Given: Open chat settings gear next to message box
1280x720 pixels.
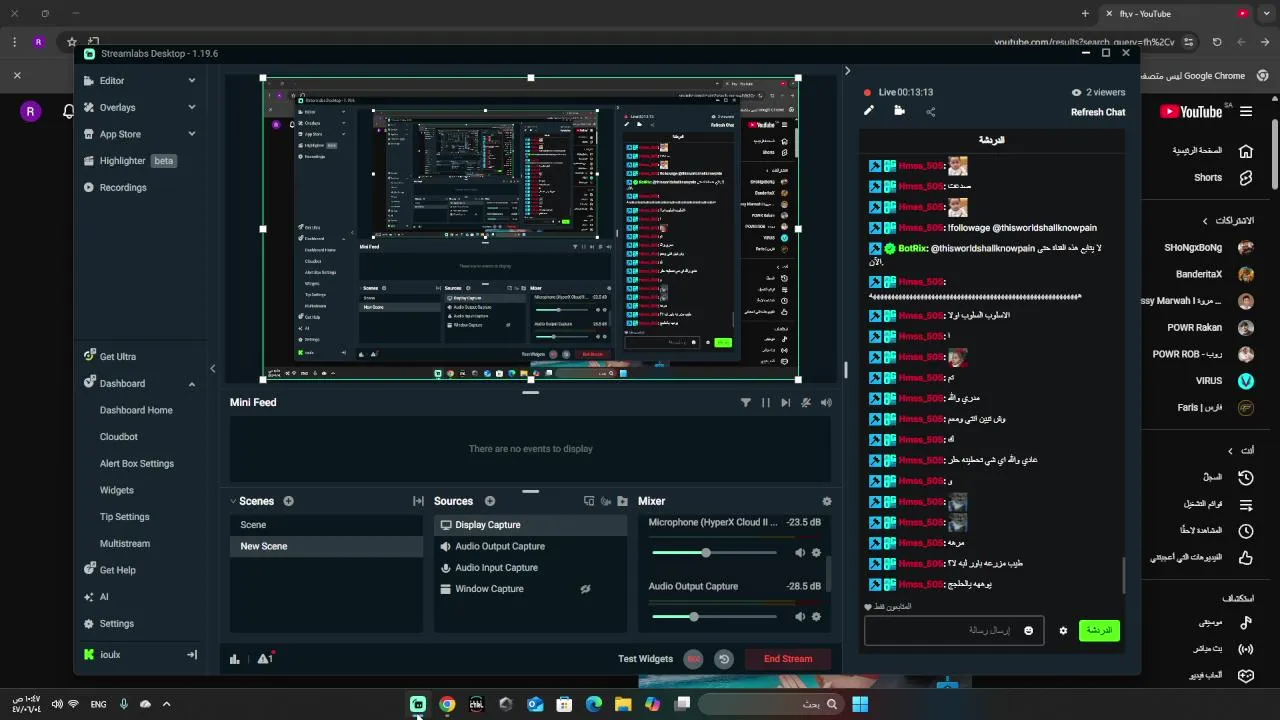Looking at the screenshot, I should [1063, 631].
